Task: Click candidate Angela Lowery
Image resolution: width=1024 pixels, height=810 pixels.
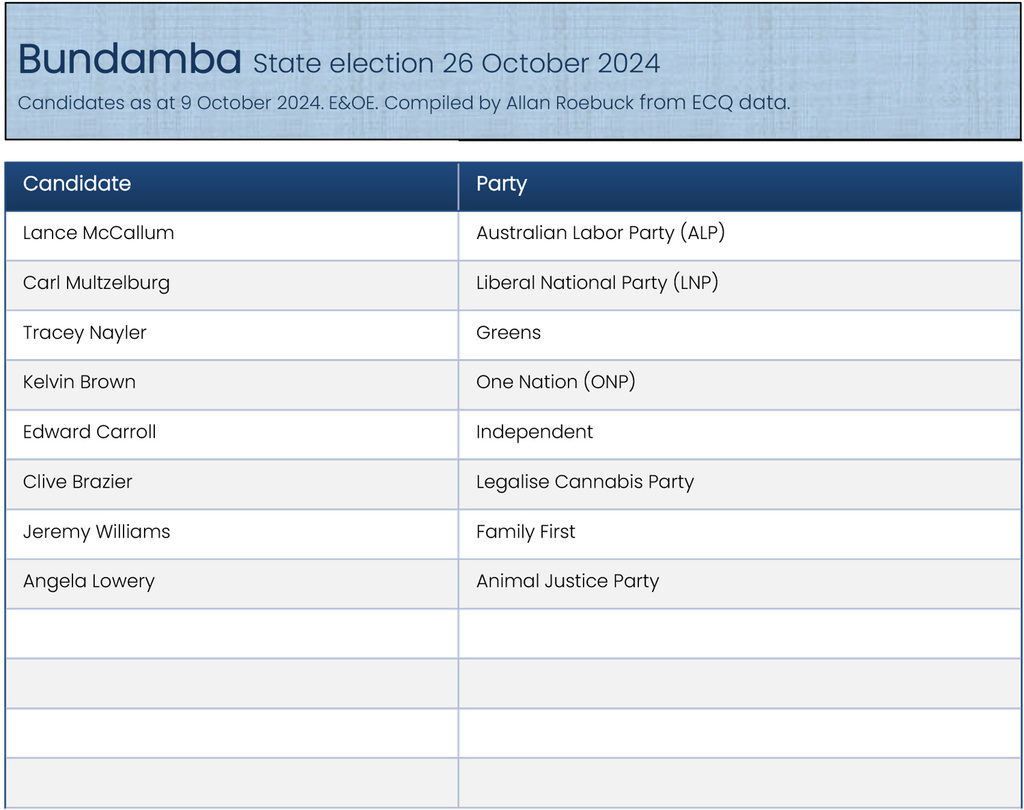Action: click(x=88, y=581)
